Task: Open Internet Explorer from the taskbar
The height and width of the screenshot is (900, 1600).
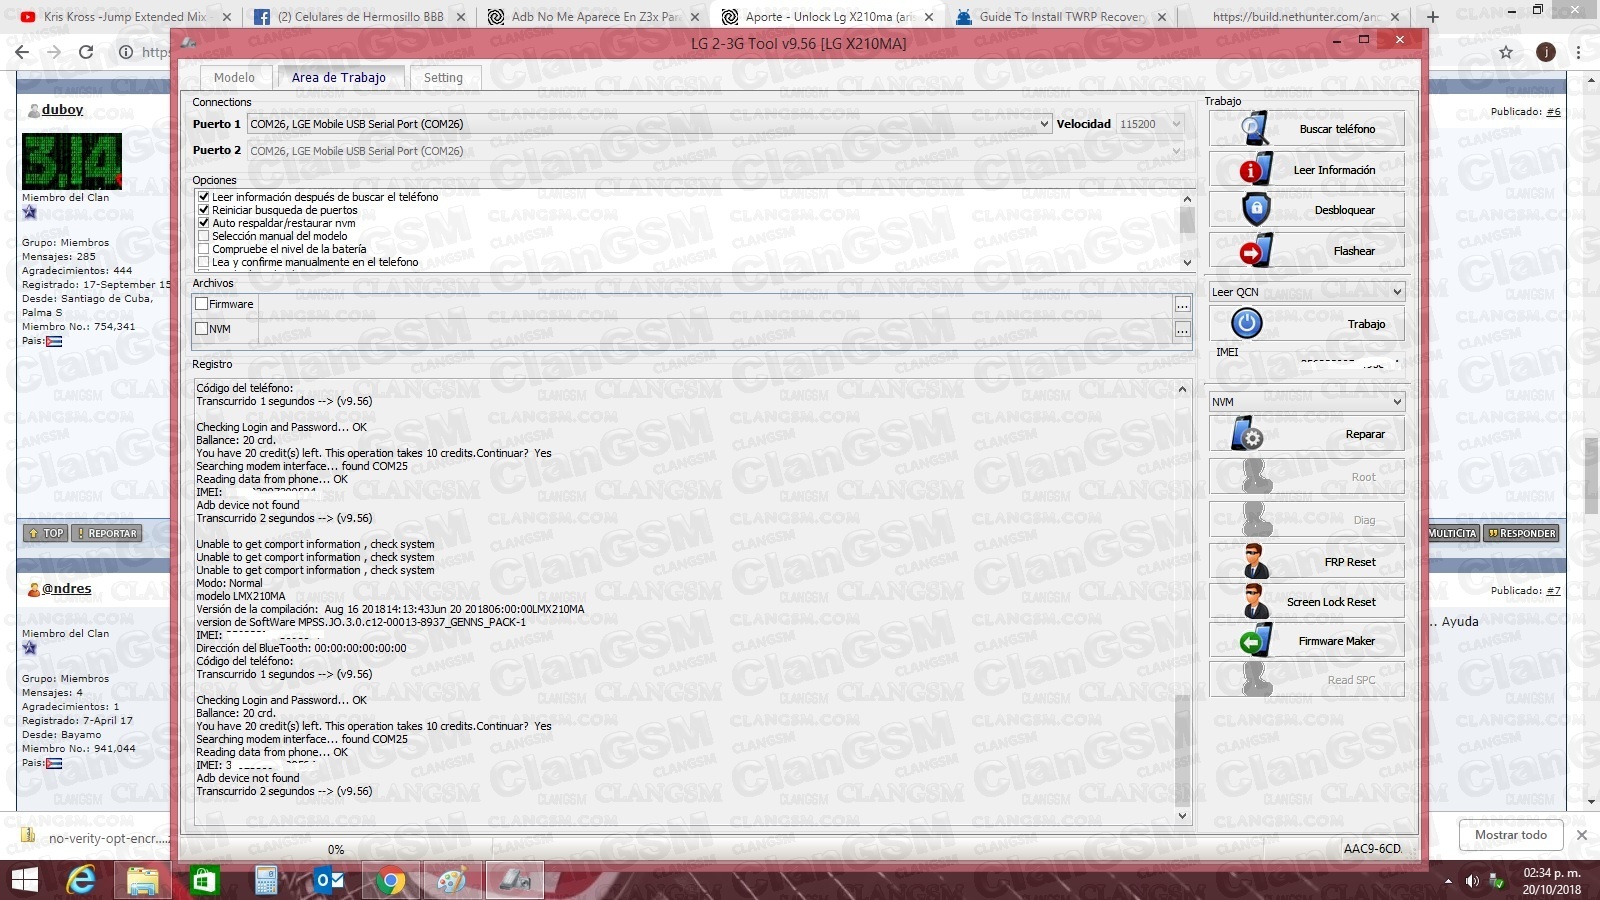Action: click(x=81, y=880)
